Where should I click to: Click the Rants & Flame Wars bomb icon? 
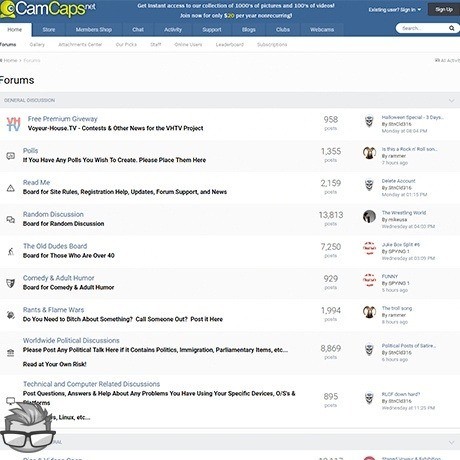point(11,315)
